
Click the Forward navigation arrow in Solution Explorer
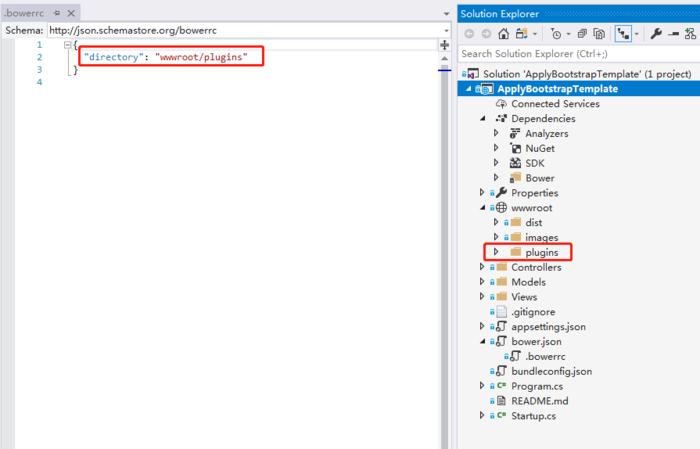pyautogui.click(x=486, y=34)
